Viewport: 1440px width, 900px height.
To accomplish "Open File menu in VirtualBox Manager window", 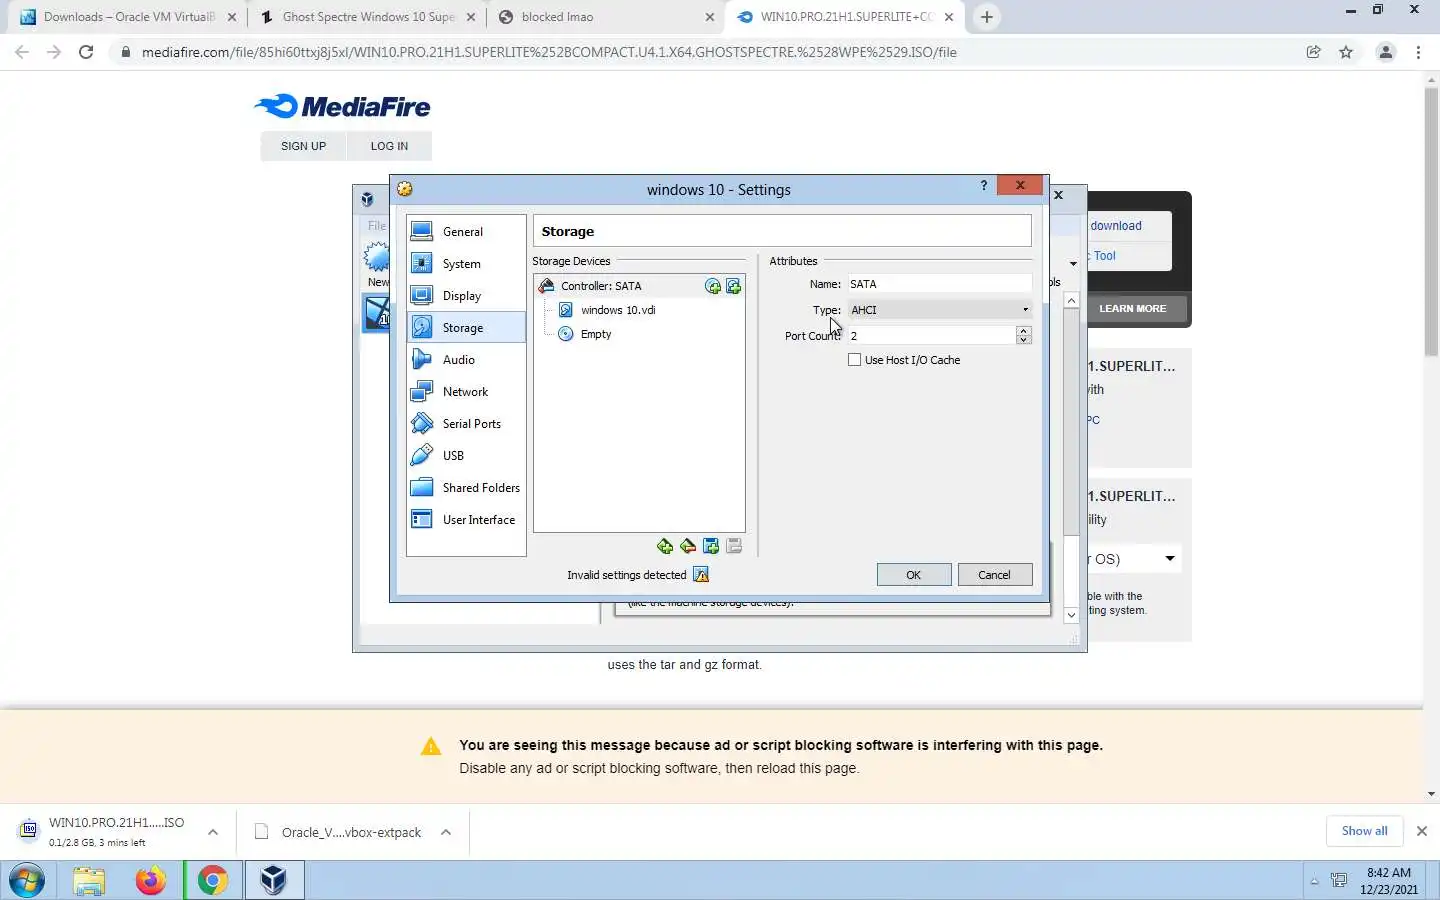I will (x=377, y=226).
